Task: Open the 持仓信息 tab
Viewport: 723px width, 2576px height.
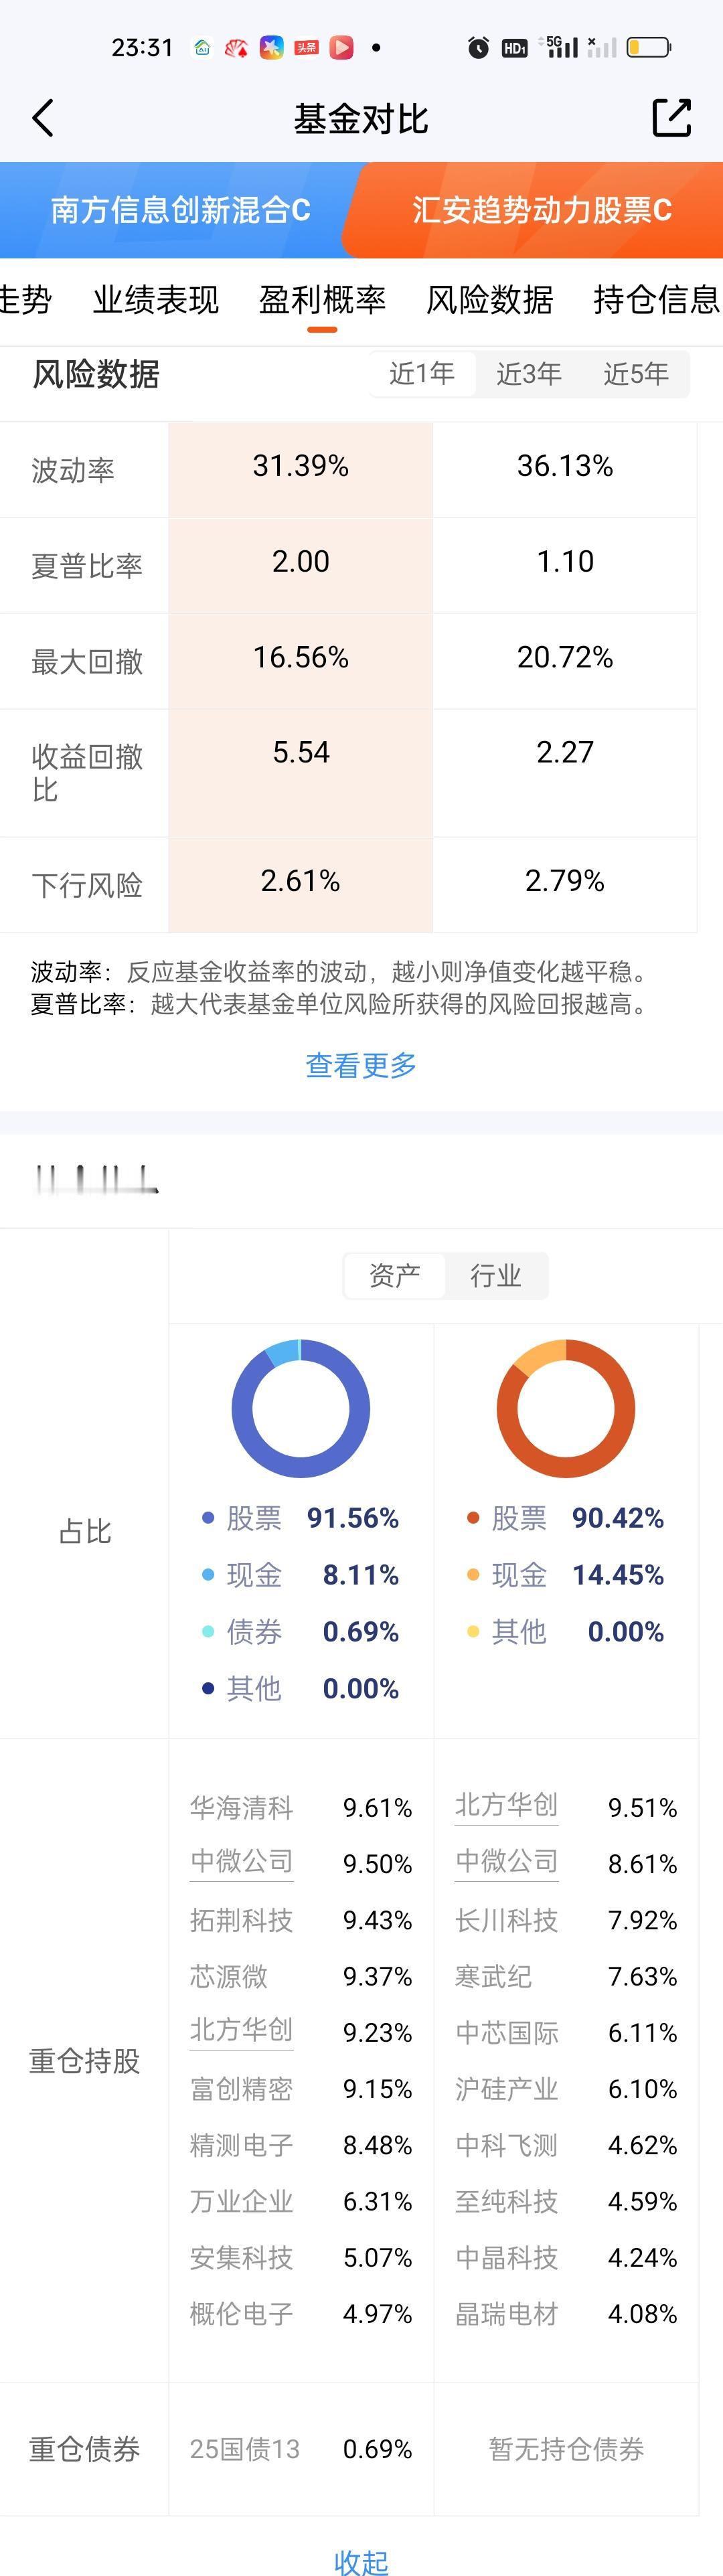Action: pyautogui.click(x=657, y=299)
